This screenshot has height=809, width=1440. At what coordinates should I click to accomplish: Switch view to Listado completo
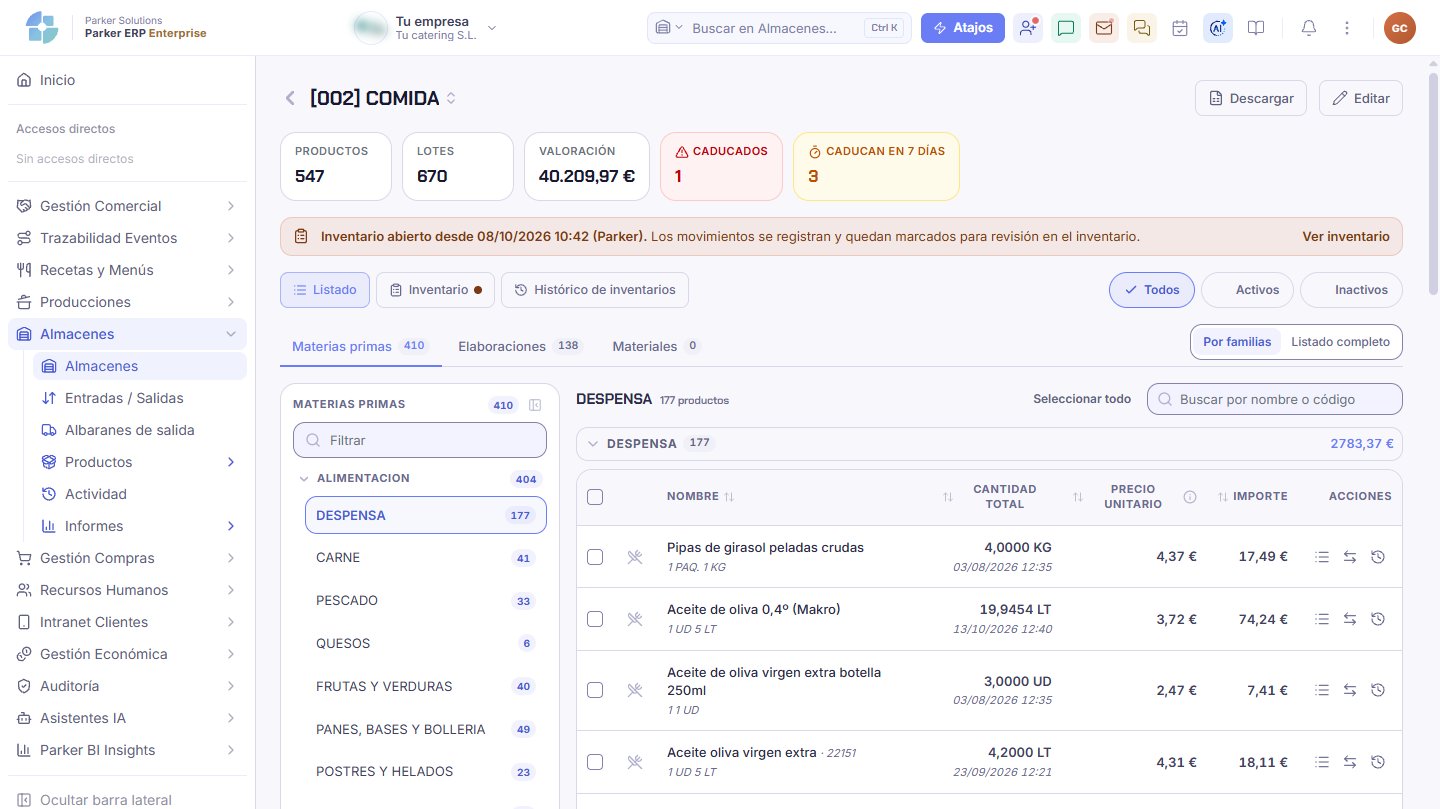coord(1340,342)
